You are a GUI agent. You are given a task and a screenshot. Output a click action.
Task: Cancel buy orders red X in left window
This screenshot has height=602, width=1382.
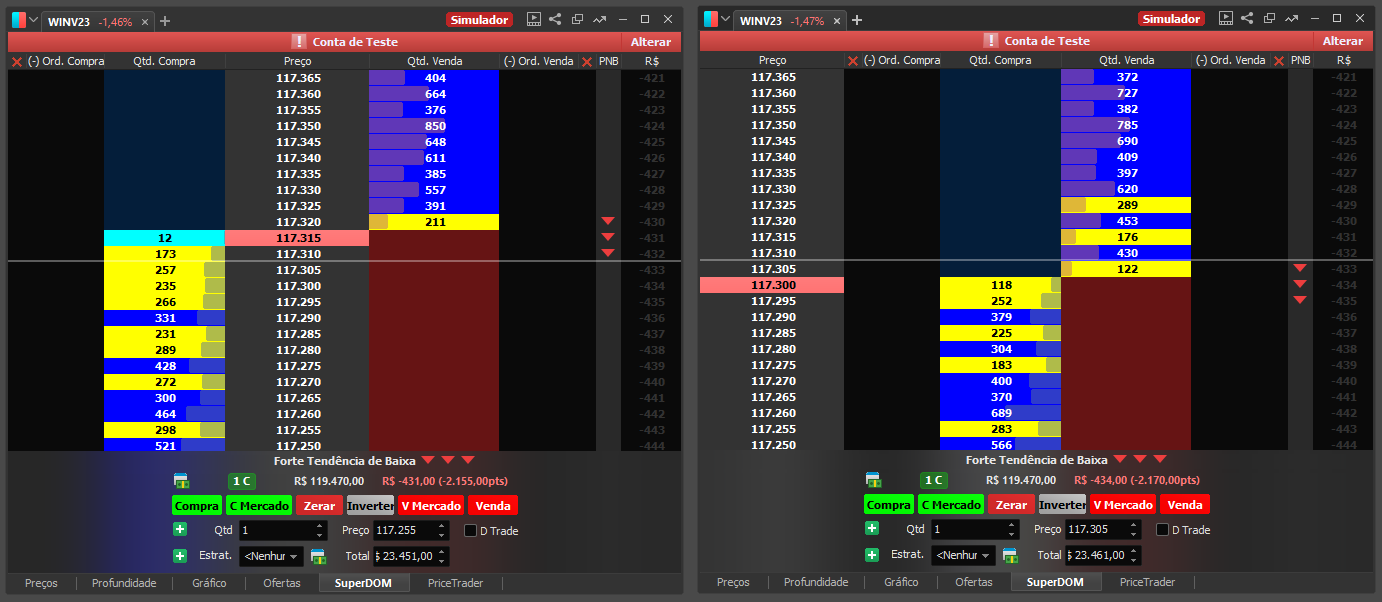[16, 62]
